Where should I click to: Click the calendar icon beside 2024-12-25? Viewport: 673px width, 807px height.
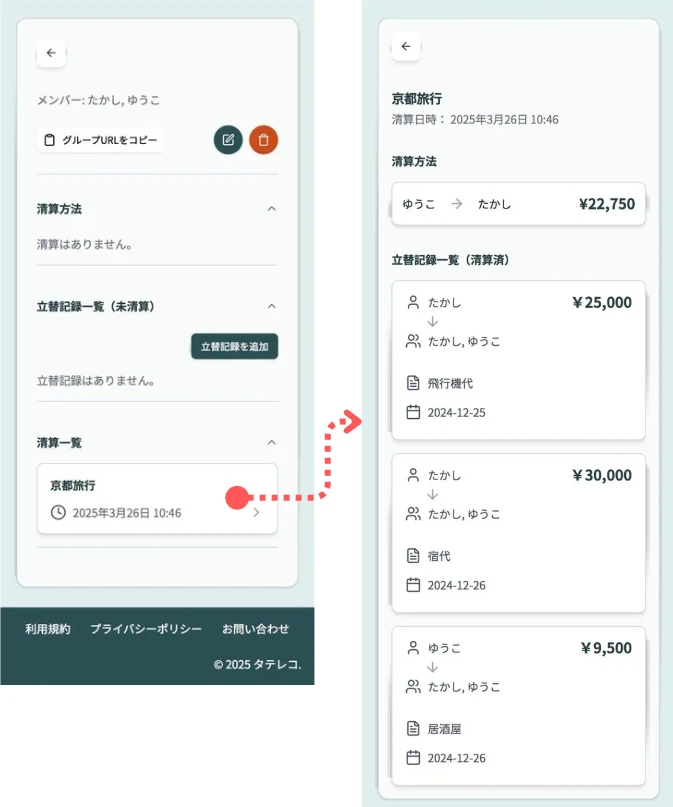414,411
